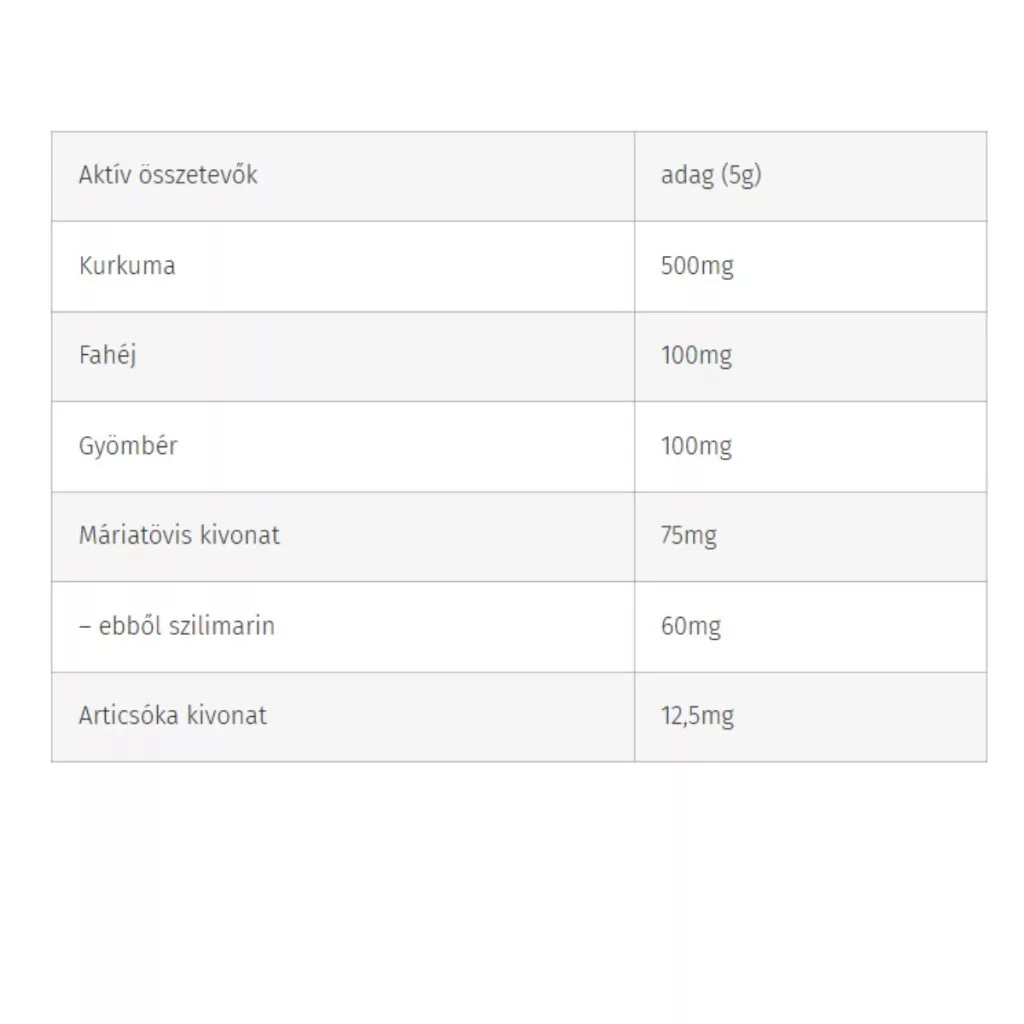Click the 'Articsóka kivonat' cell
The width and height of the screenshot is (1024, 1024).
pos(343,717)
